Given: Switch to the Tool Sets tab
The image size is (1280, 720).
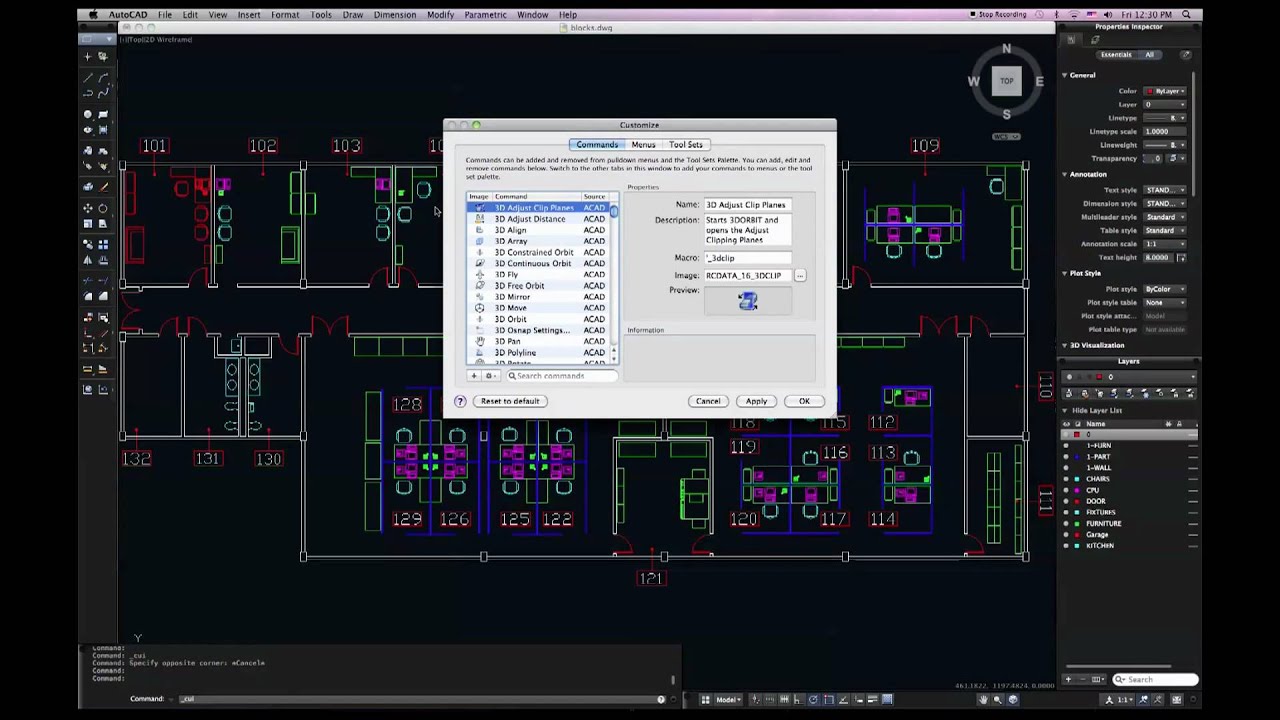Looking at the screenshot, I should [686, 145].
